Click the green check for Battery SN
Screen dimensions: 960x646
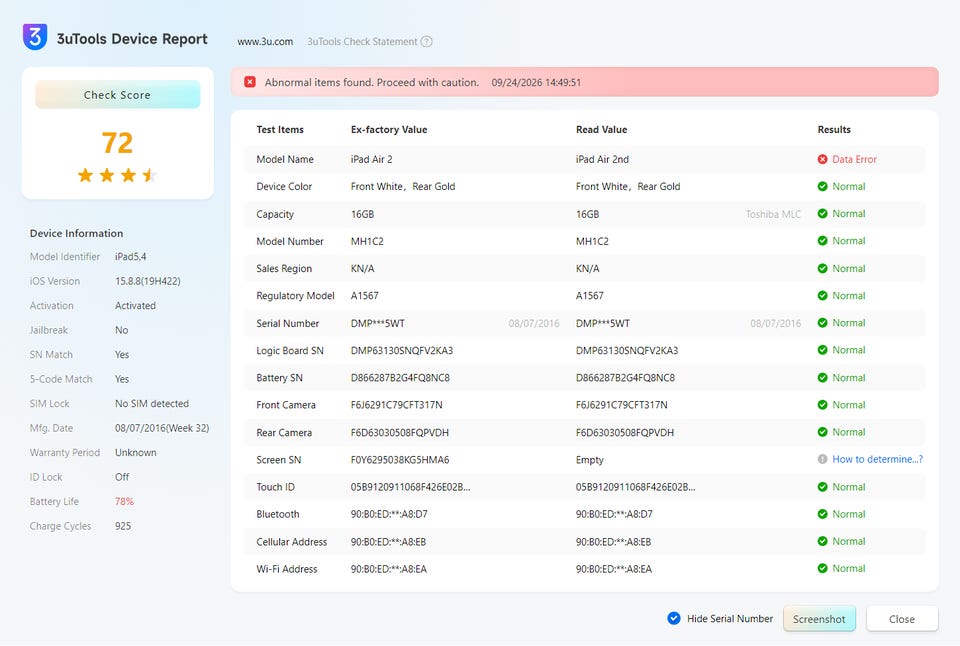(822, 378)
